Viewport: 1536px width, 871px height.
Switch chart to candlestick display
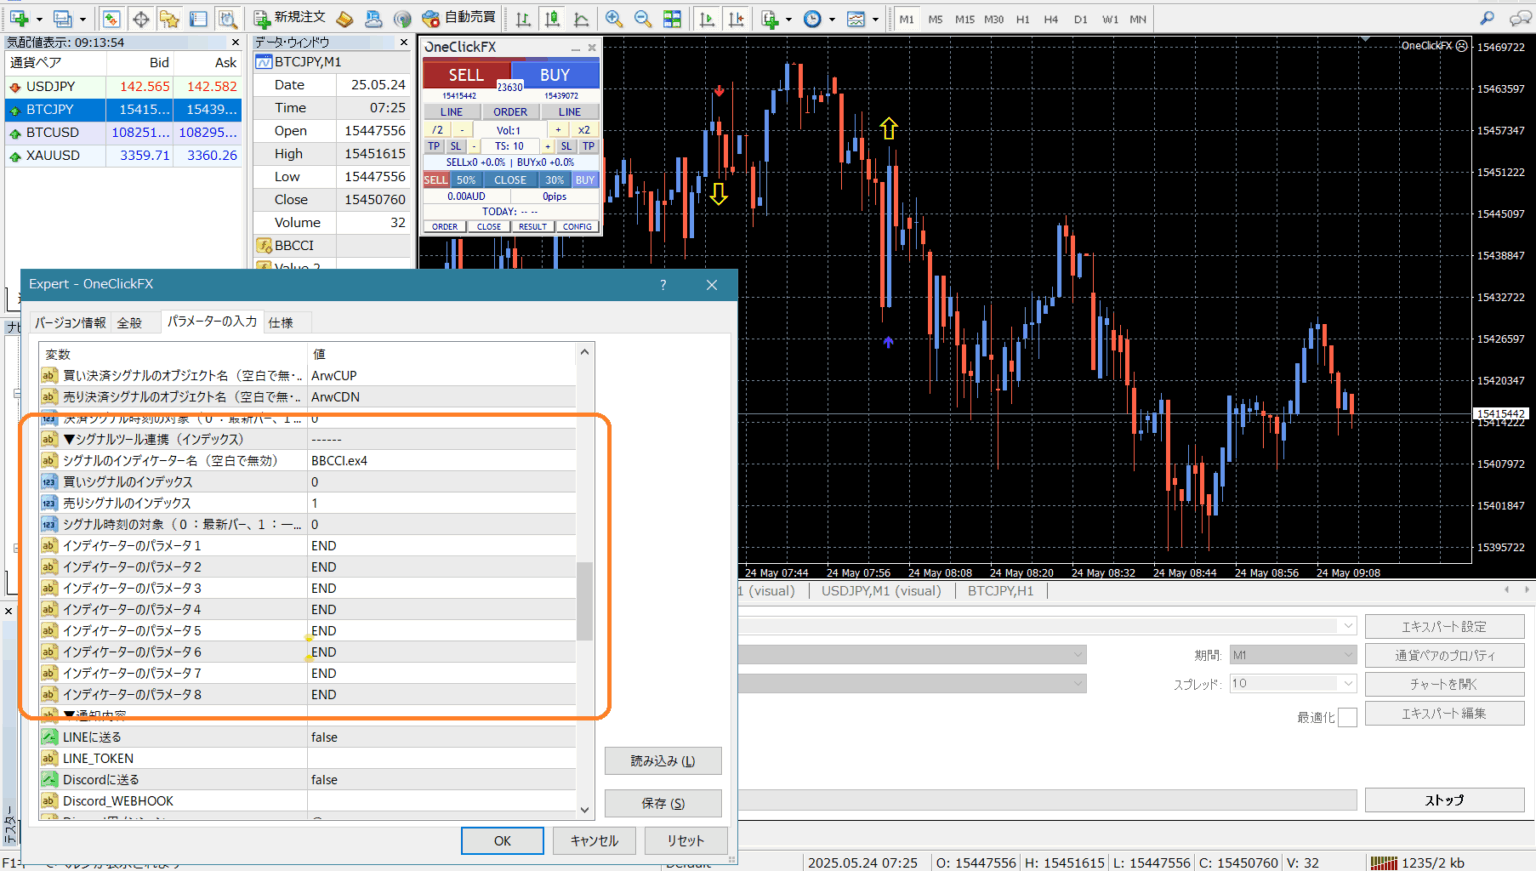(x=552, y=19)
